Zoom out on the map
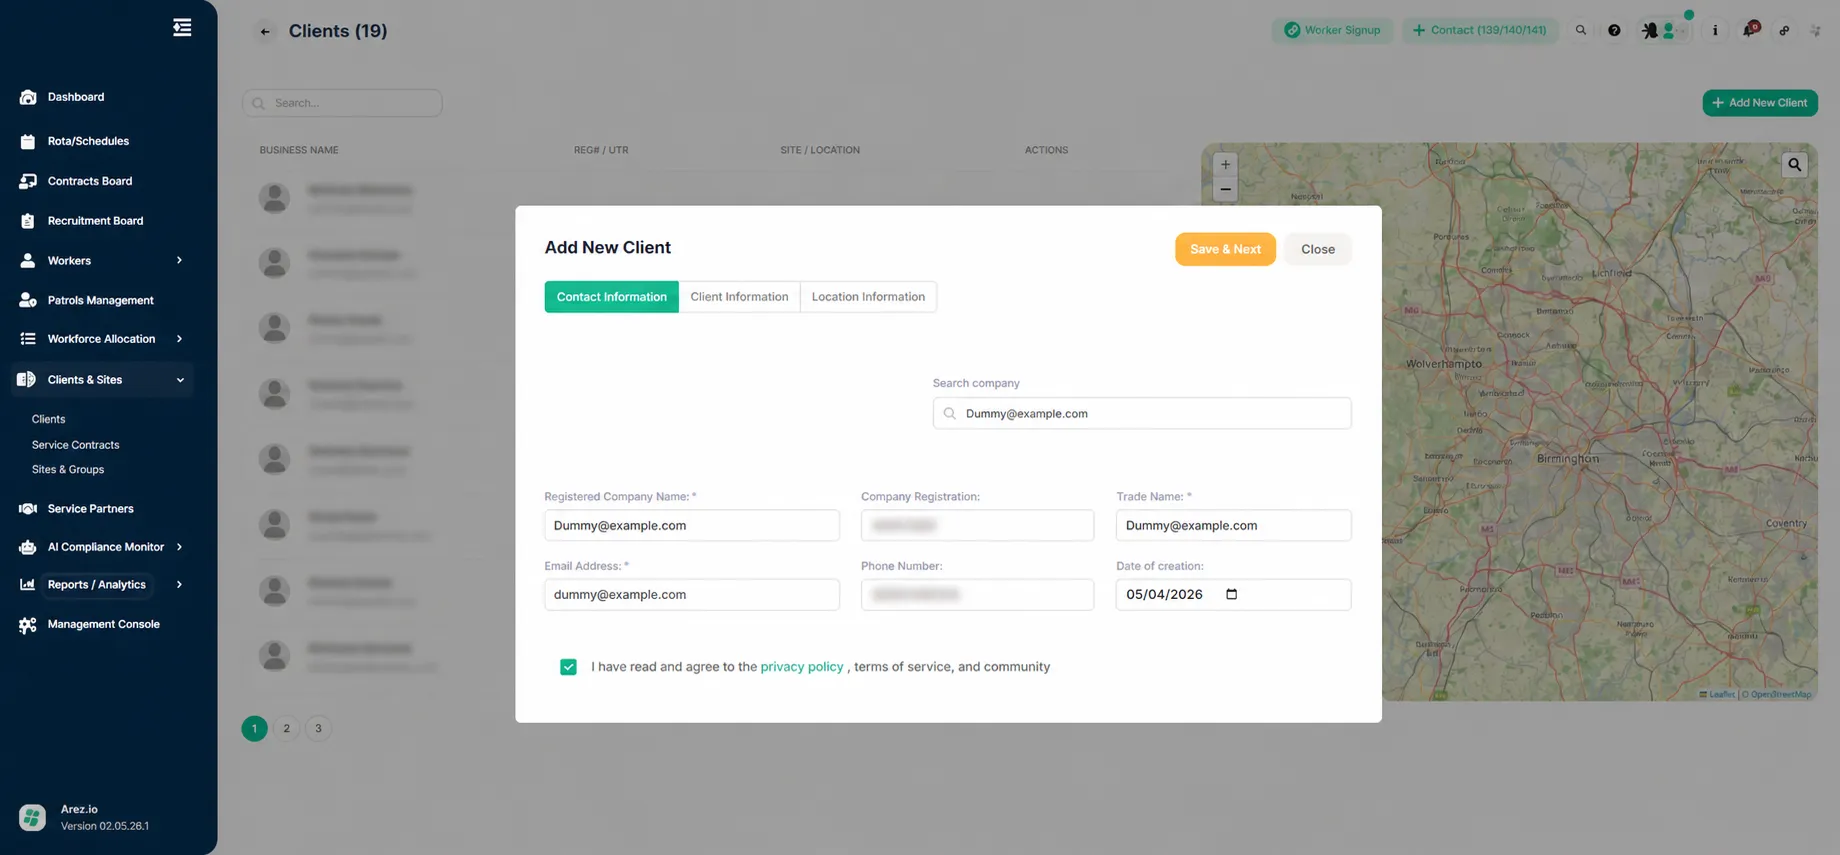Image resolution: width=1840 pixels, height=855 pixels. pyautogui.click(x=1225, y=189)
